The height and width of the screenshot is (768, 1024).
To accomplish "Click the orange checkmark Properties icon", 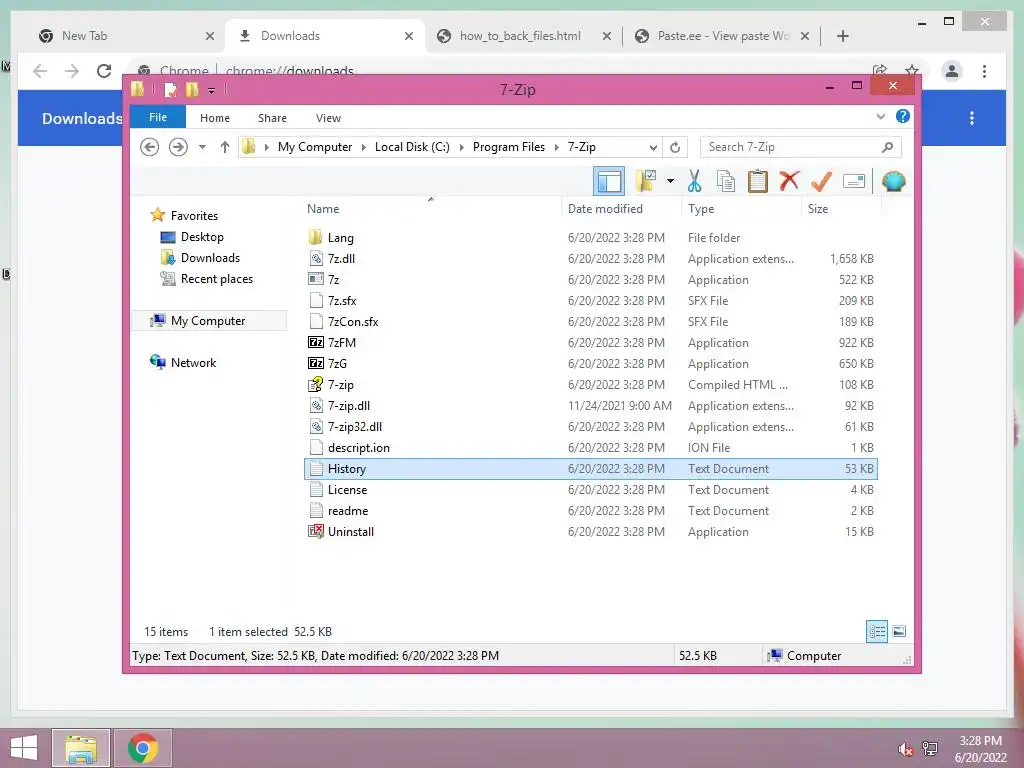I will coord(821,181).
